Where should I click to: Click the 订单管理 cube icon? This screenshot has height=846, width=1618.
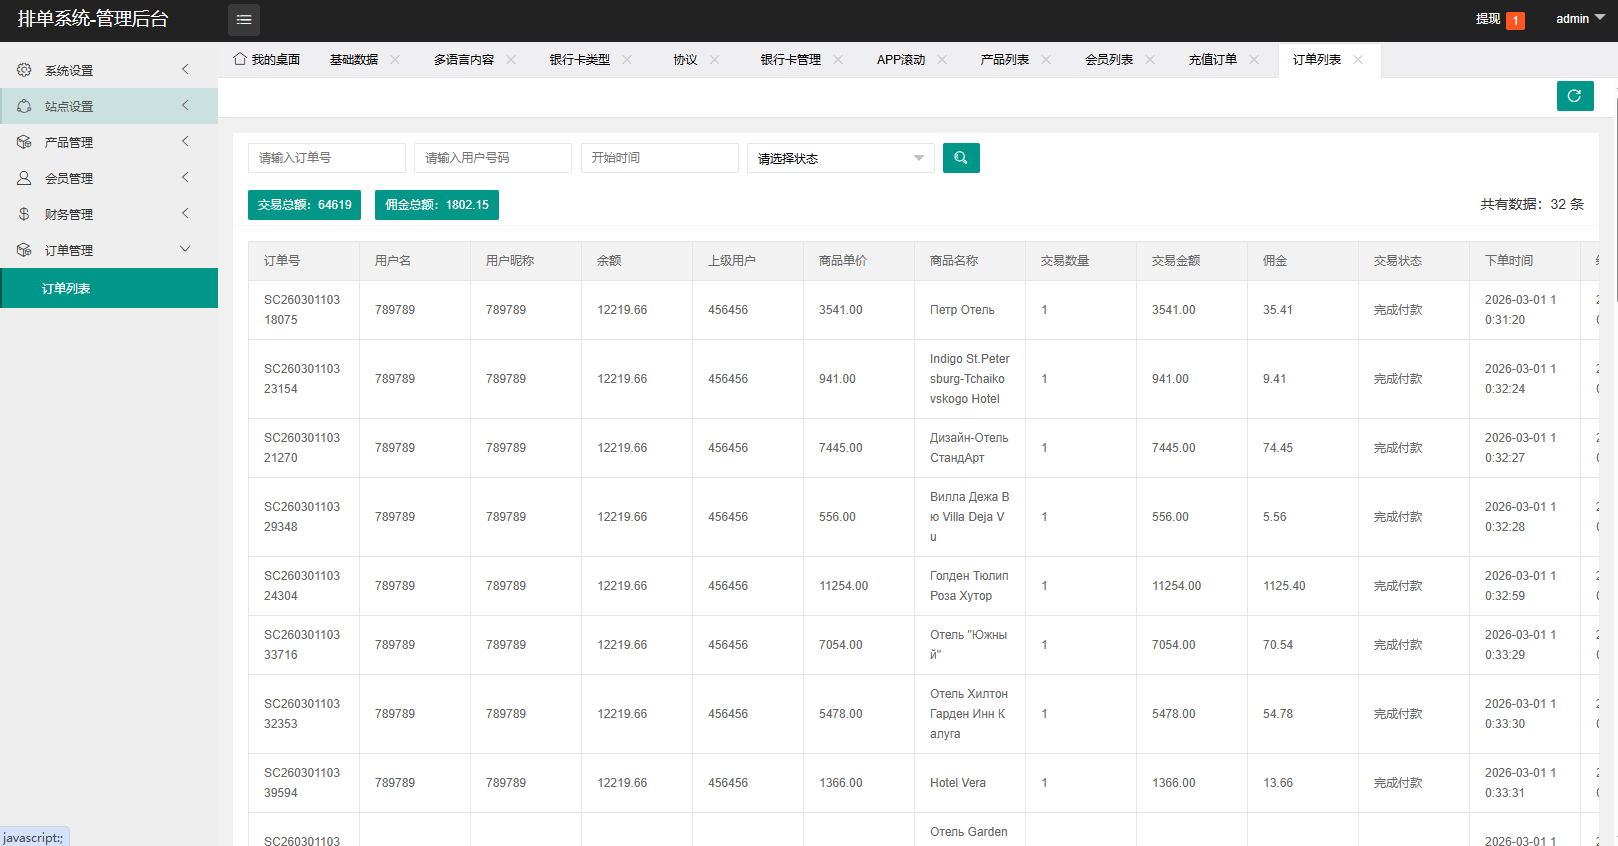point(24,250)
